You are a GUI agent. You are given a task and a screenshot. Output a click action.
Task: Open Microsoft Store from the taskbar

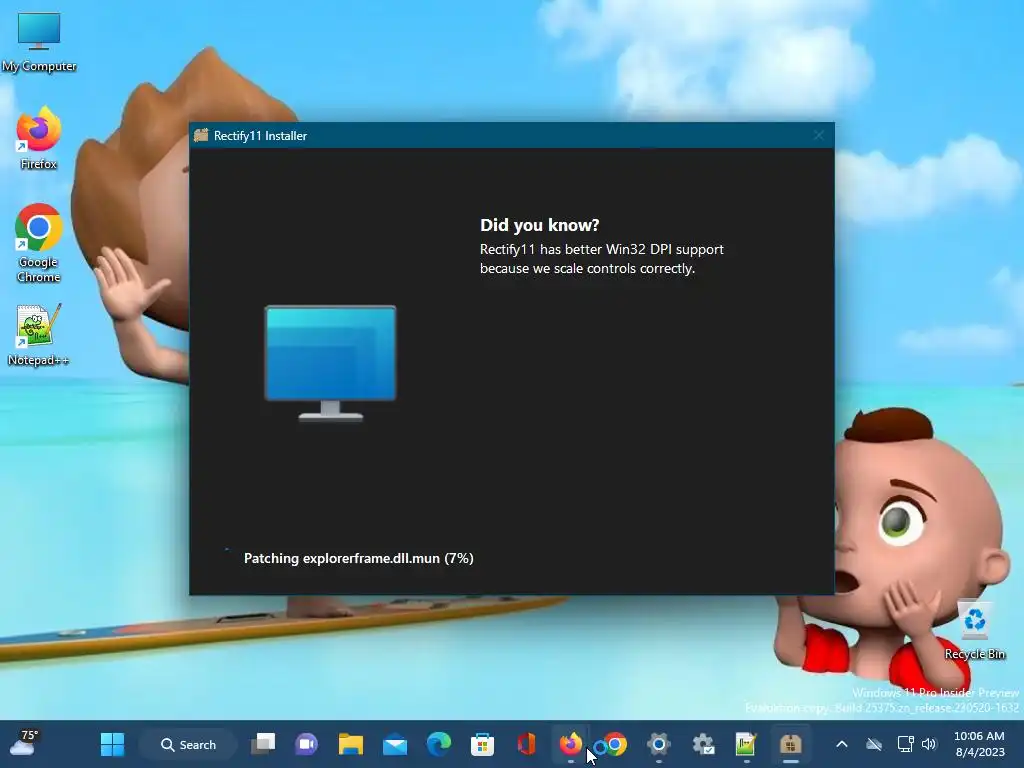483,744
